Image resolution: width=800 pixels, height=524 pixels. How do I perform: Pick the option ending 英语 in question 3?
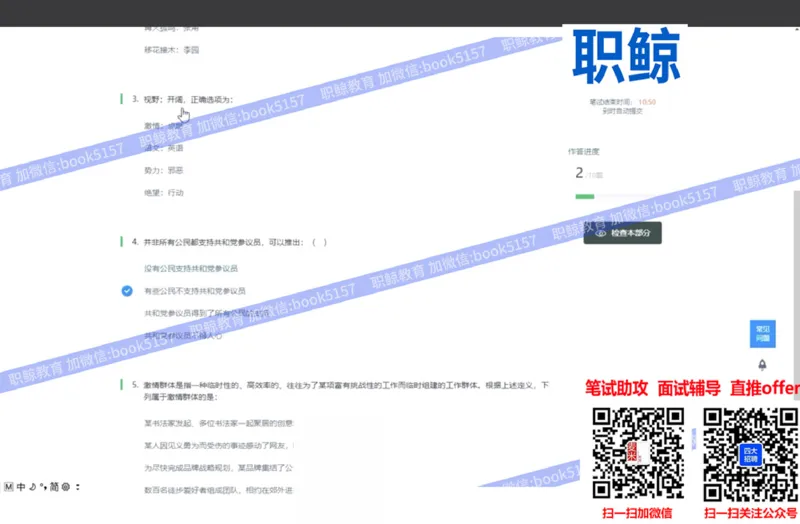[163, 148]
